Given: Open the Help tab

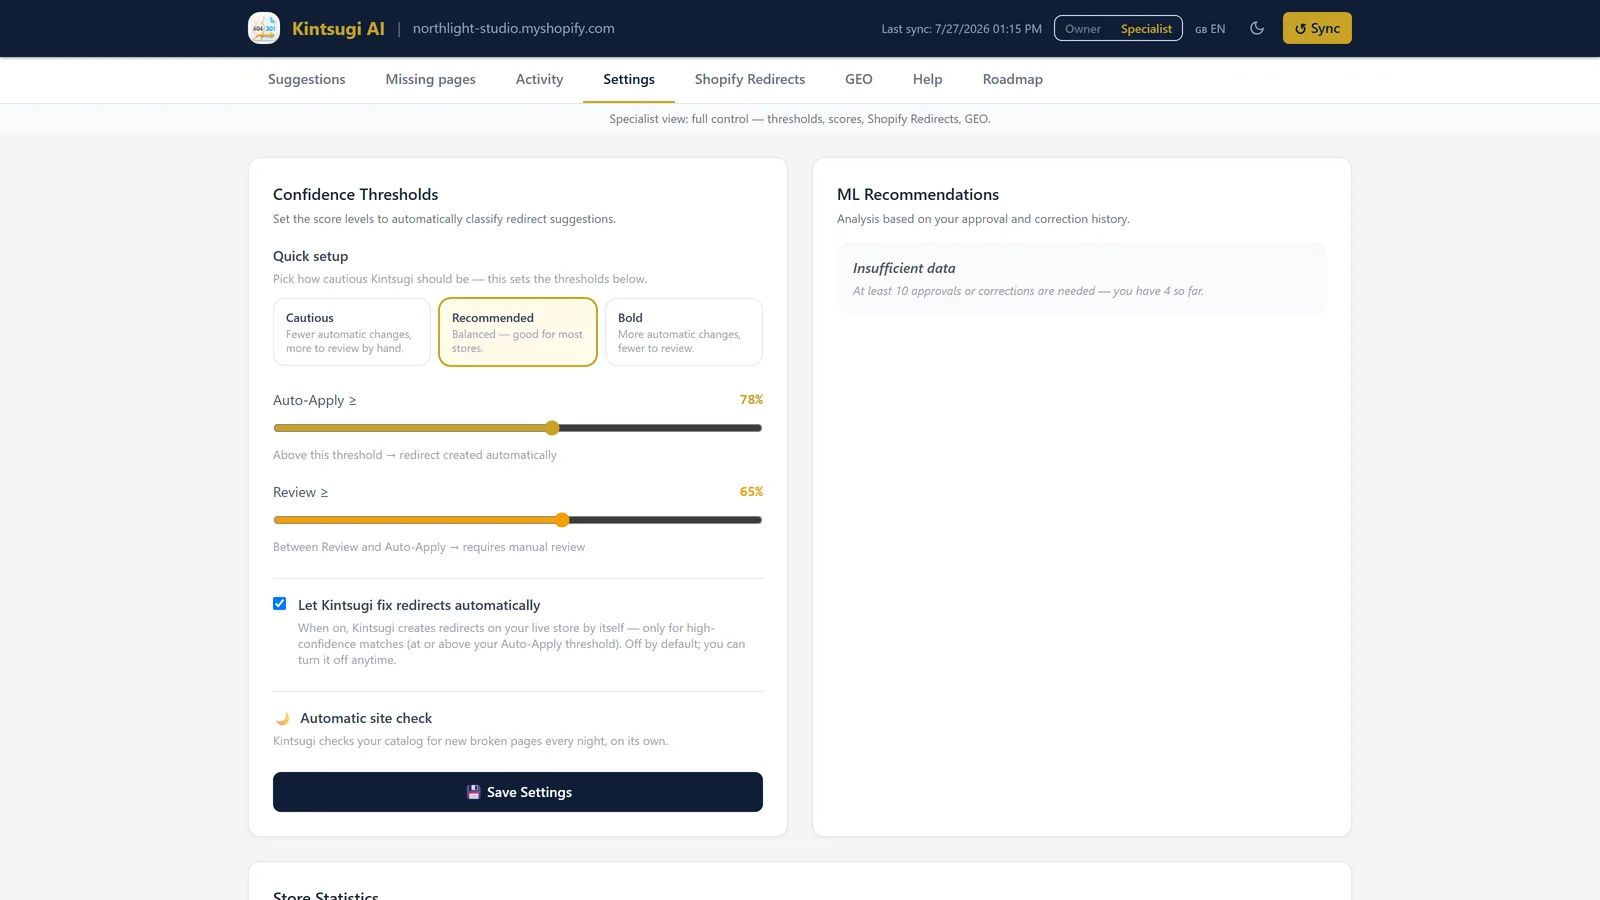Looking at the screenshot, I should 928,80.
